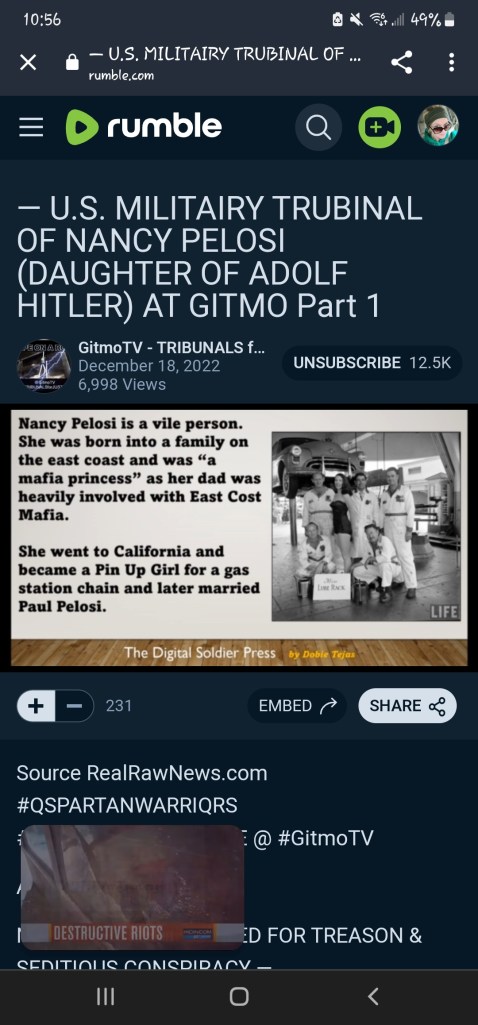Open the EMBED option
Viewport: 478px width, 1025px height.
click(x=297, y=706)
